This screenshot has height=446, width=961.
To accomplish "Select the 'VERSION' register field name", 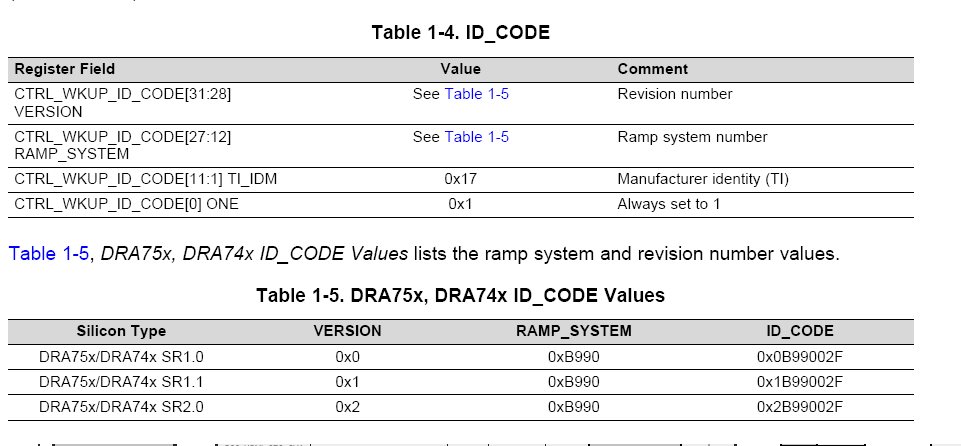I will click(48, 112).
